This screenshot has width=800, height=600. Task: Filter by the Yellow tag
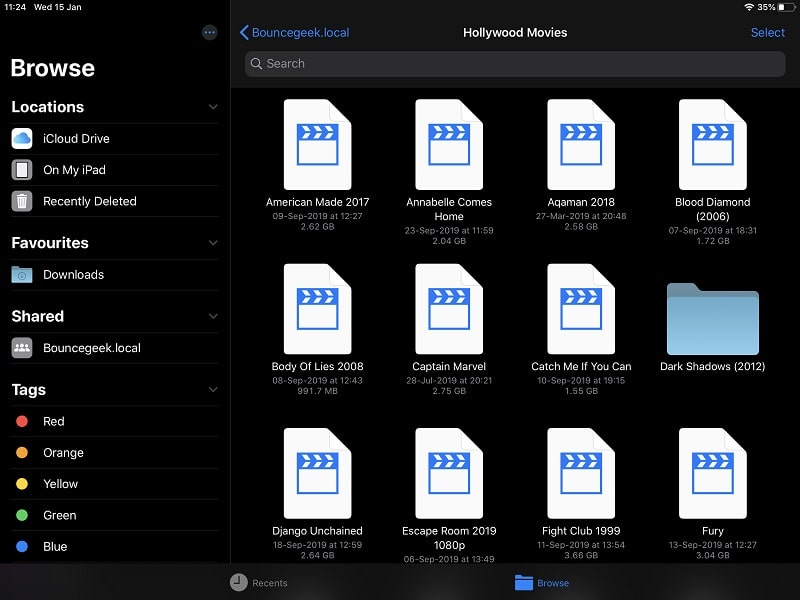click(x=115, y=484)
